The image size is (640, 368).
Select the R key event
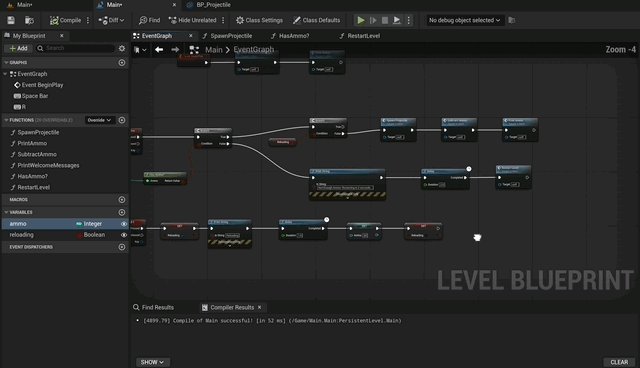[24, 107]
